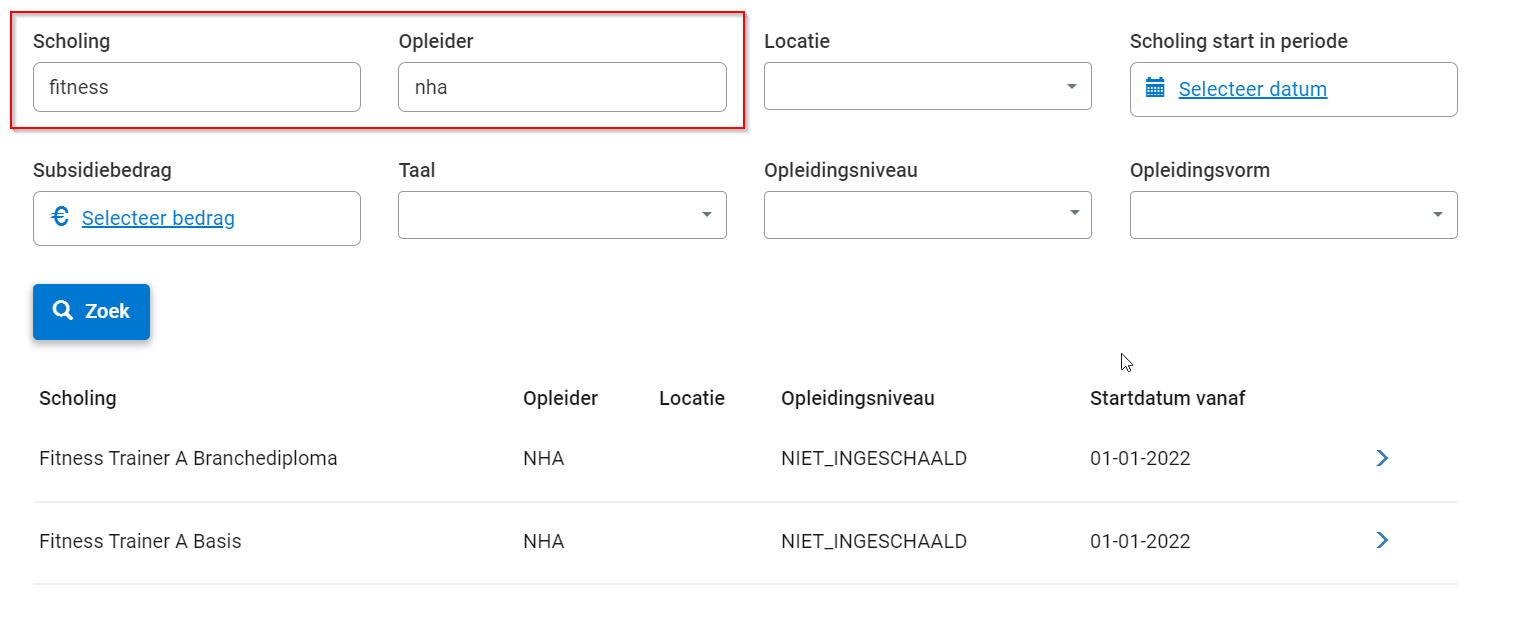Click the calendar icon in Scholing start in periode

(x=1155, y=88)
